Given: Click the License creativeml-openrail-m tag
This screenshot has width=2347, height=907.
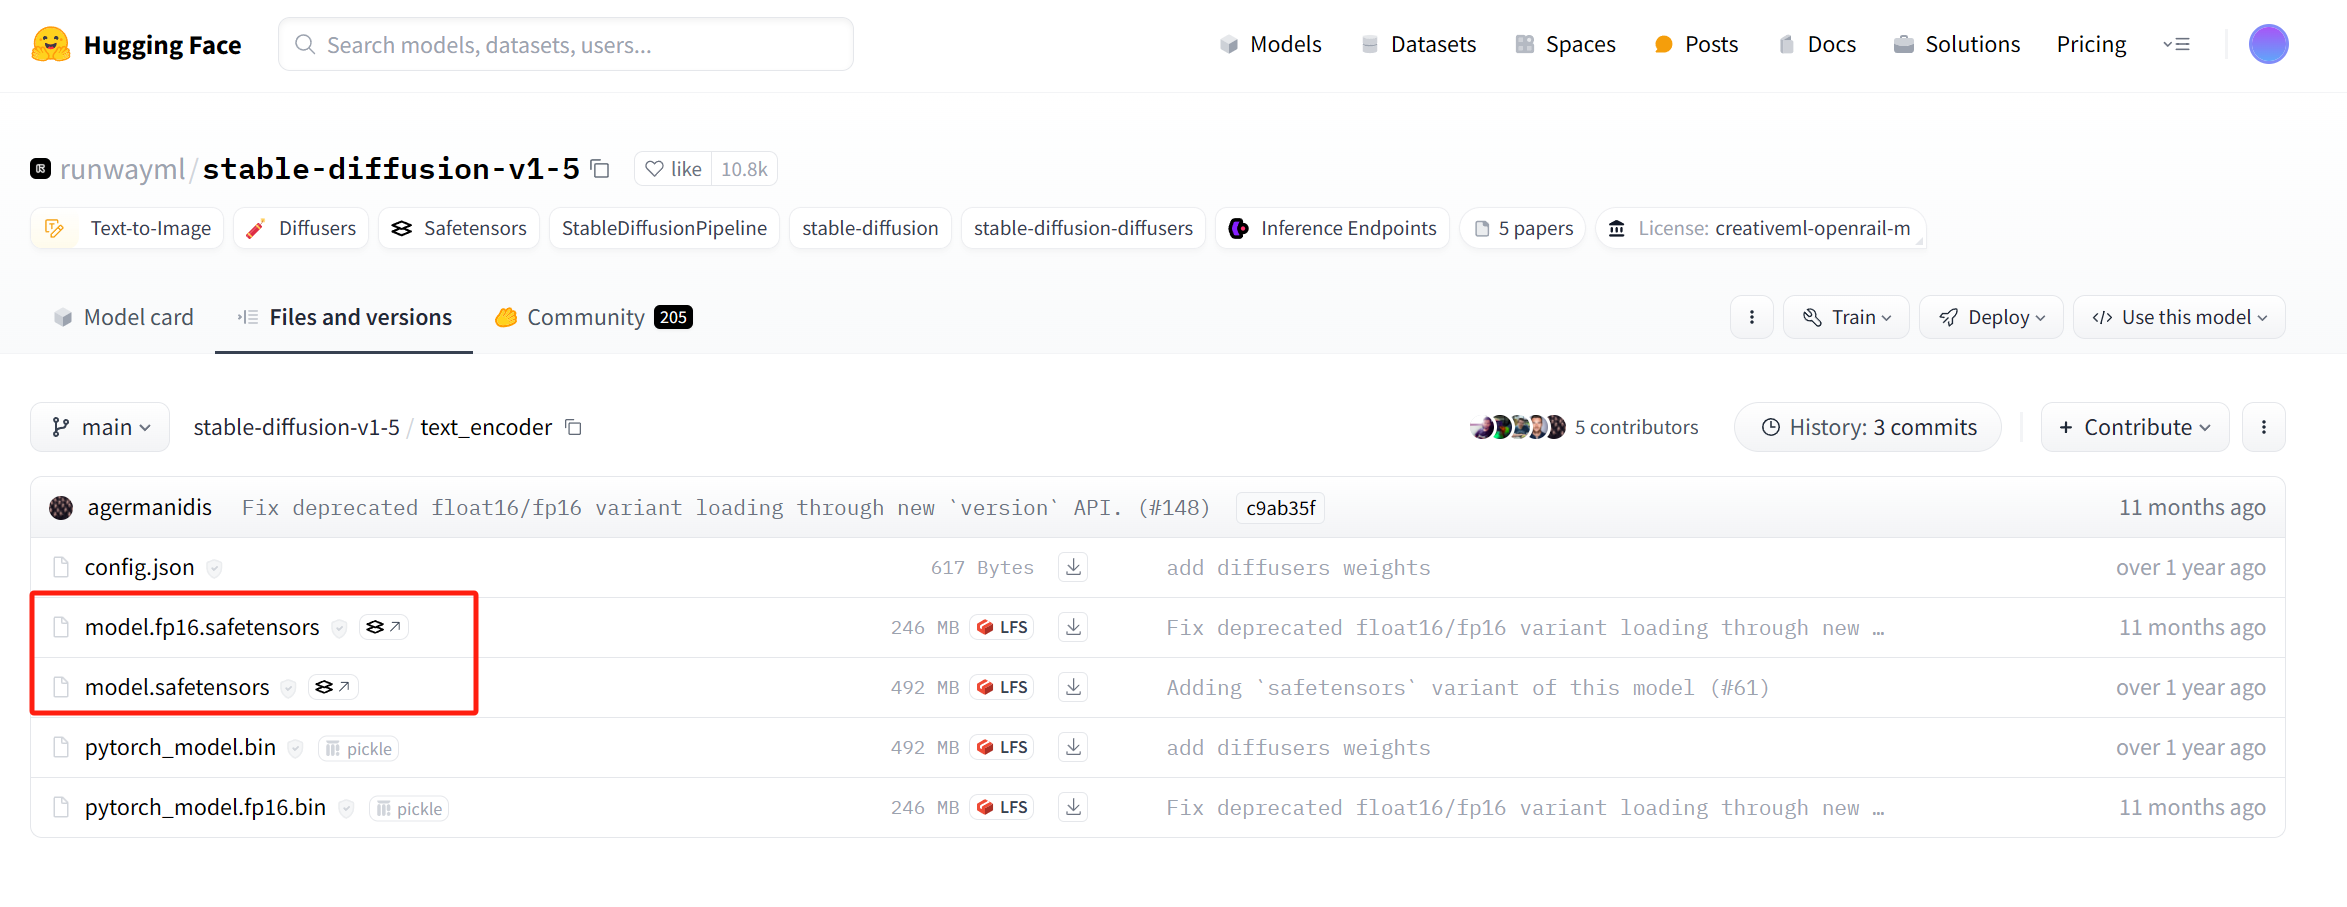Looking at the screenshot, I should pos(1760,228).
